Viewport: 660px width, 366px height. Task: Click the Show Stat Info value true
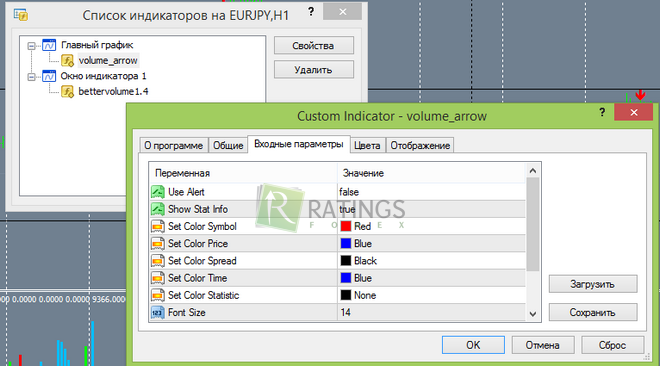(347, 209)
